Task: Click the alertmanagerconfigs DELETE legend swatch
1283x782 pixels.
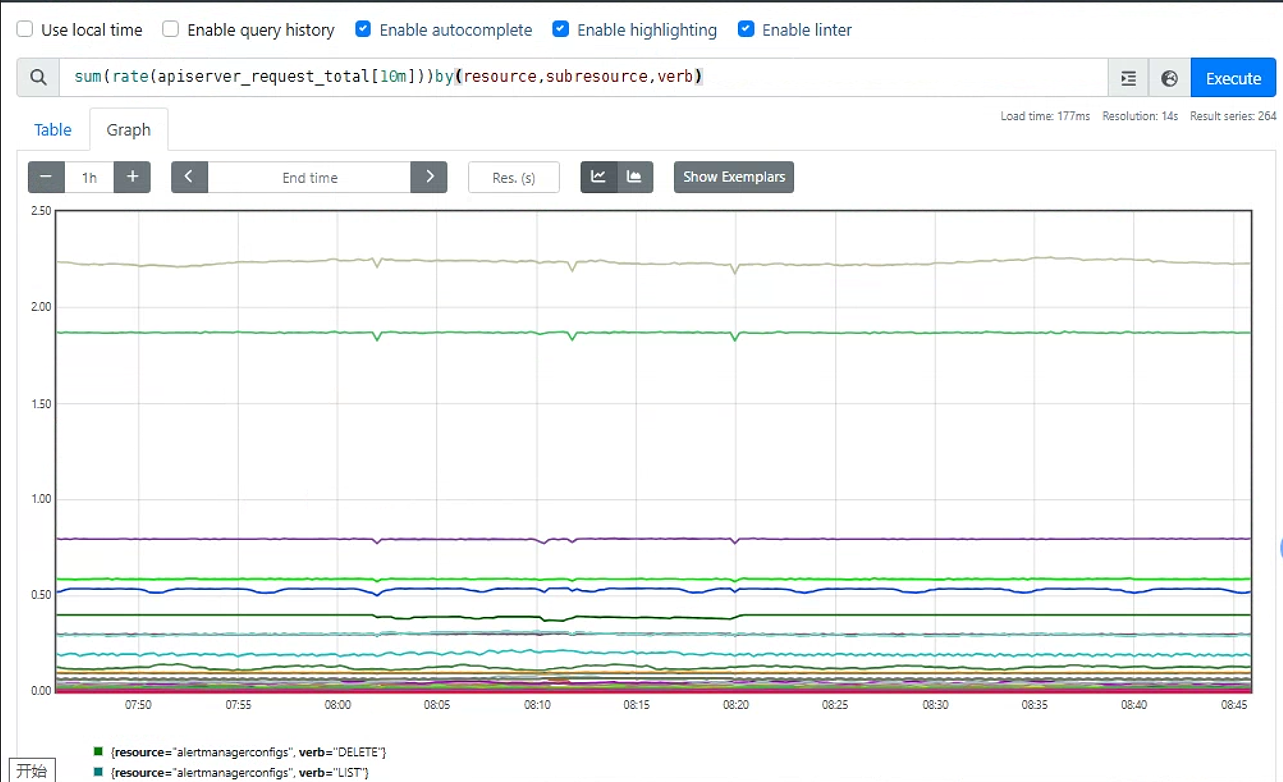Action: [x=98, y=751]
